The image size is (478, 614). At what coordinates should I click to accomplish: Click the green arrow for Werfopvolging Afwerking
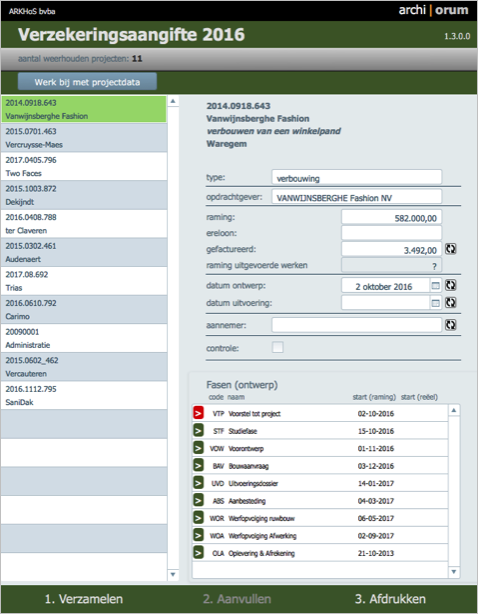(x=198, y=535)
